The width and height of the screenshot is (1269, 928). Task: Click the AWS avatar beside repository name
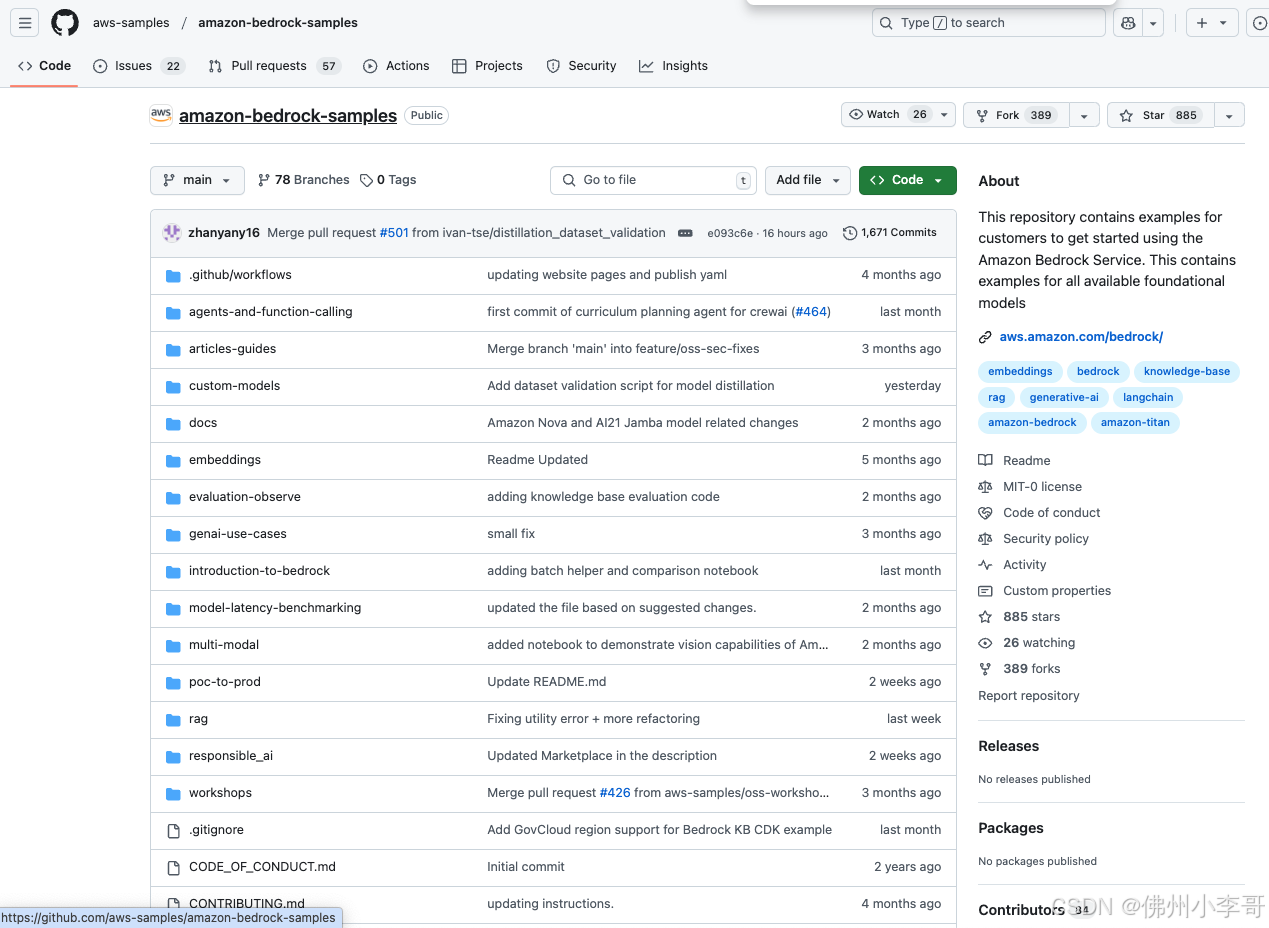click(161, 115)
